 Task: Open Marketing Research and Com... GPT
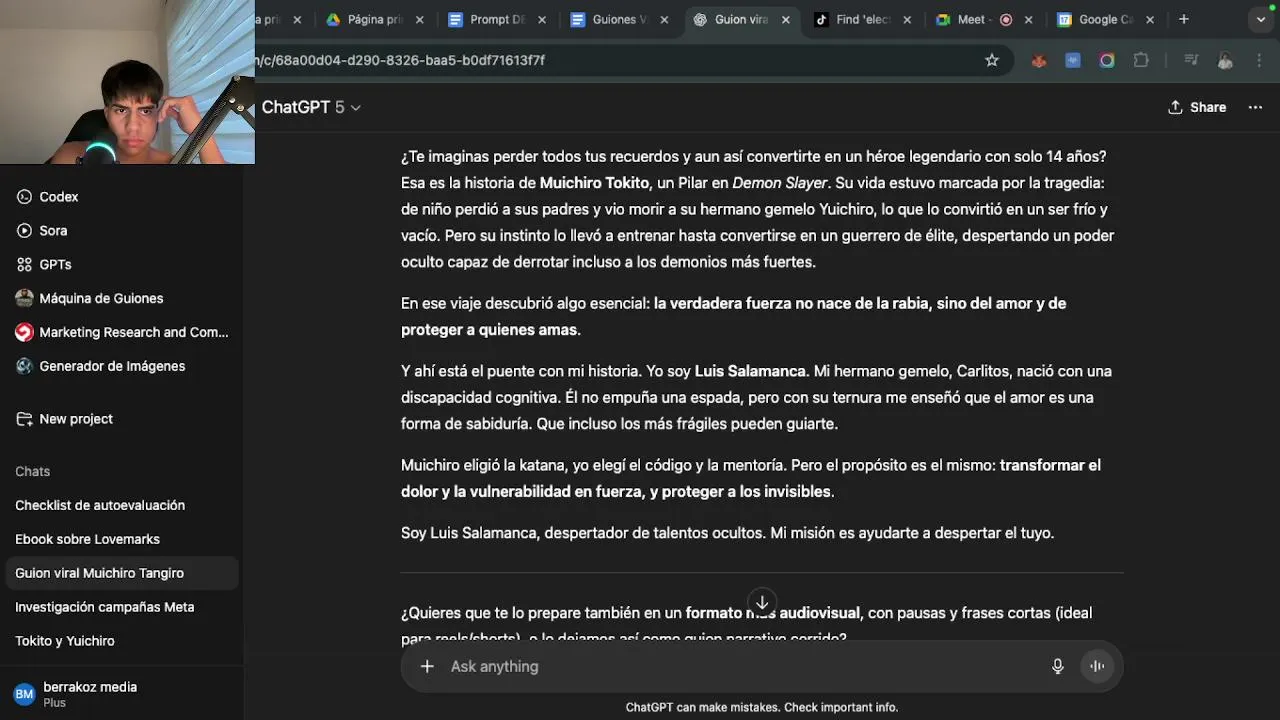click(120, 332)
